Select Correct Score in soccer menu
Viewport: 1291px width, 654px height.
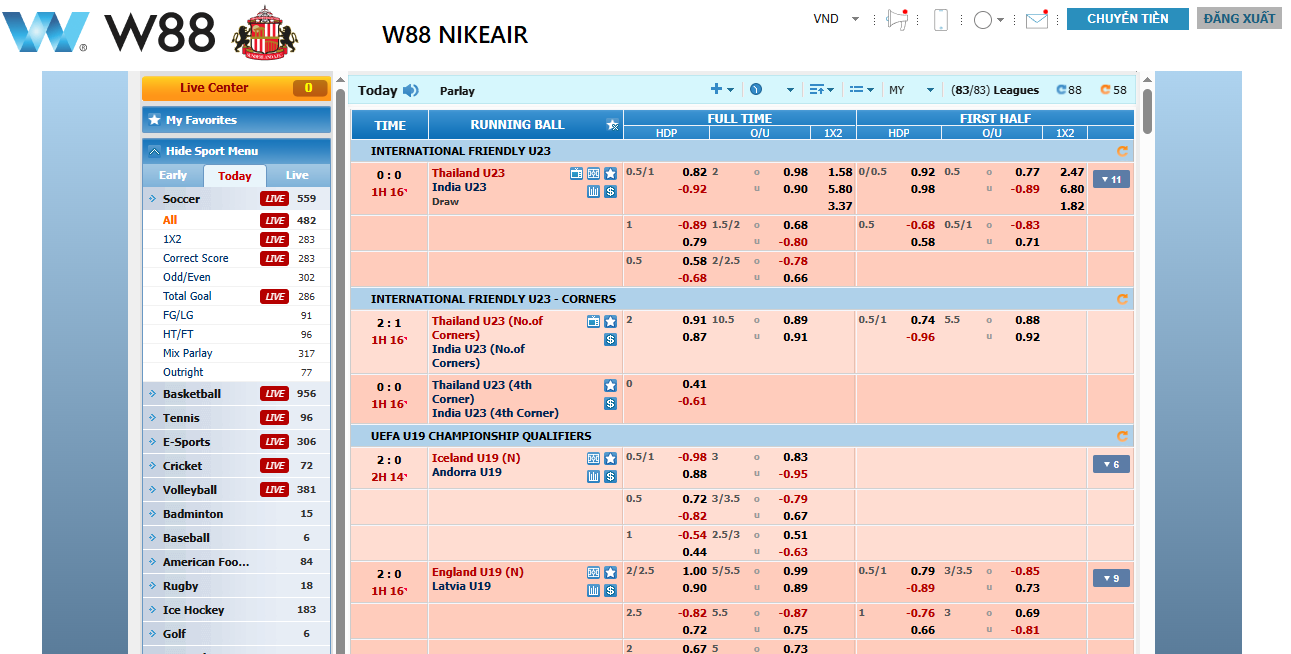click(x=195, y=258)
